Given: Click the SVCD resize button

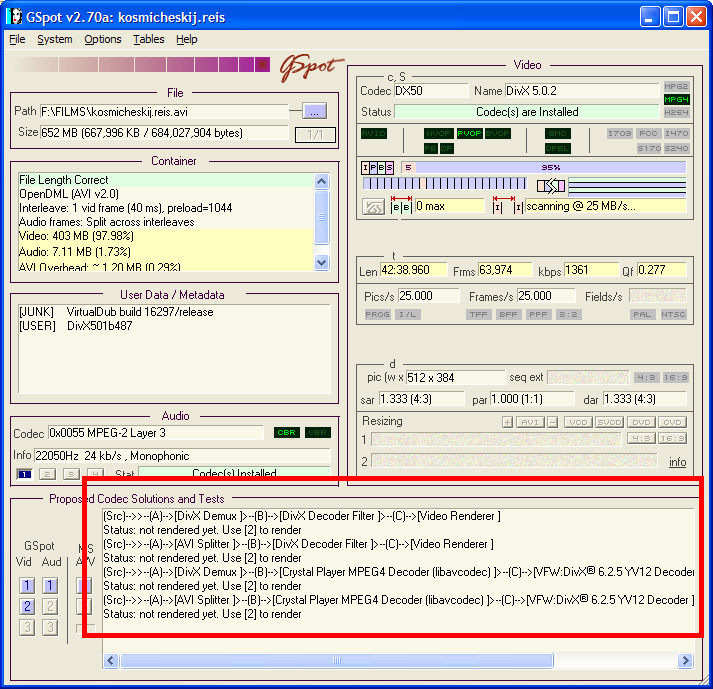Looking at the screenshot, I should (609, 422).
